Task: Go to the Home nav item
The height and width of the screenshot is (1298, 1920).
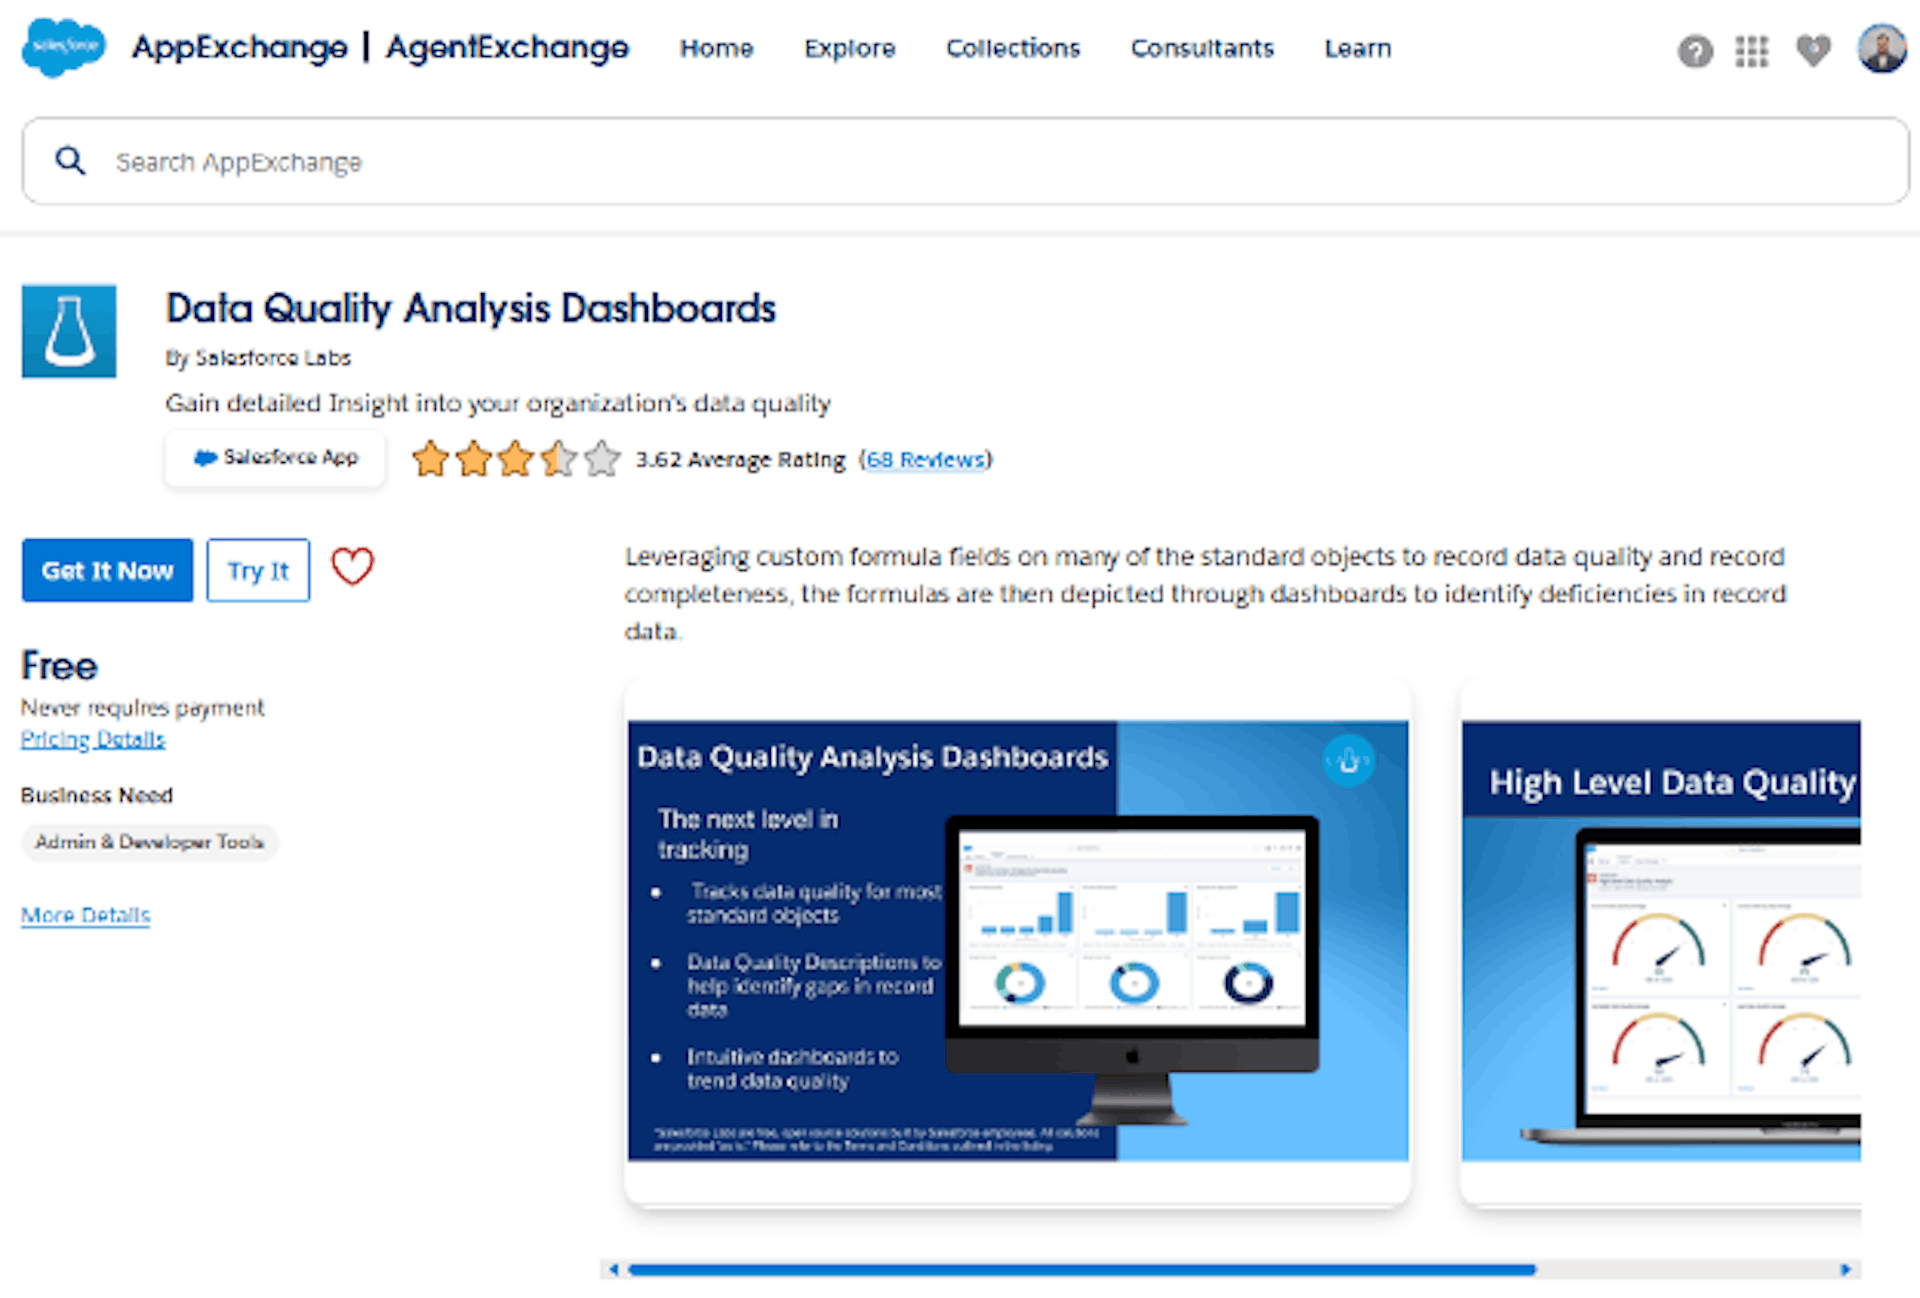Action: 716,48
